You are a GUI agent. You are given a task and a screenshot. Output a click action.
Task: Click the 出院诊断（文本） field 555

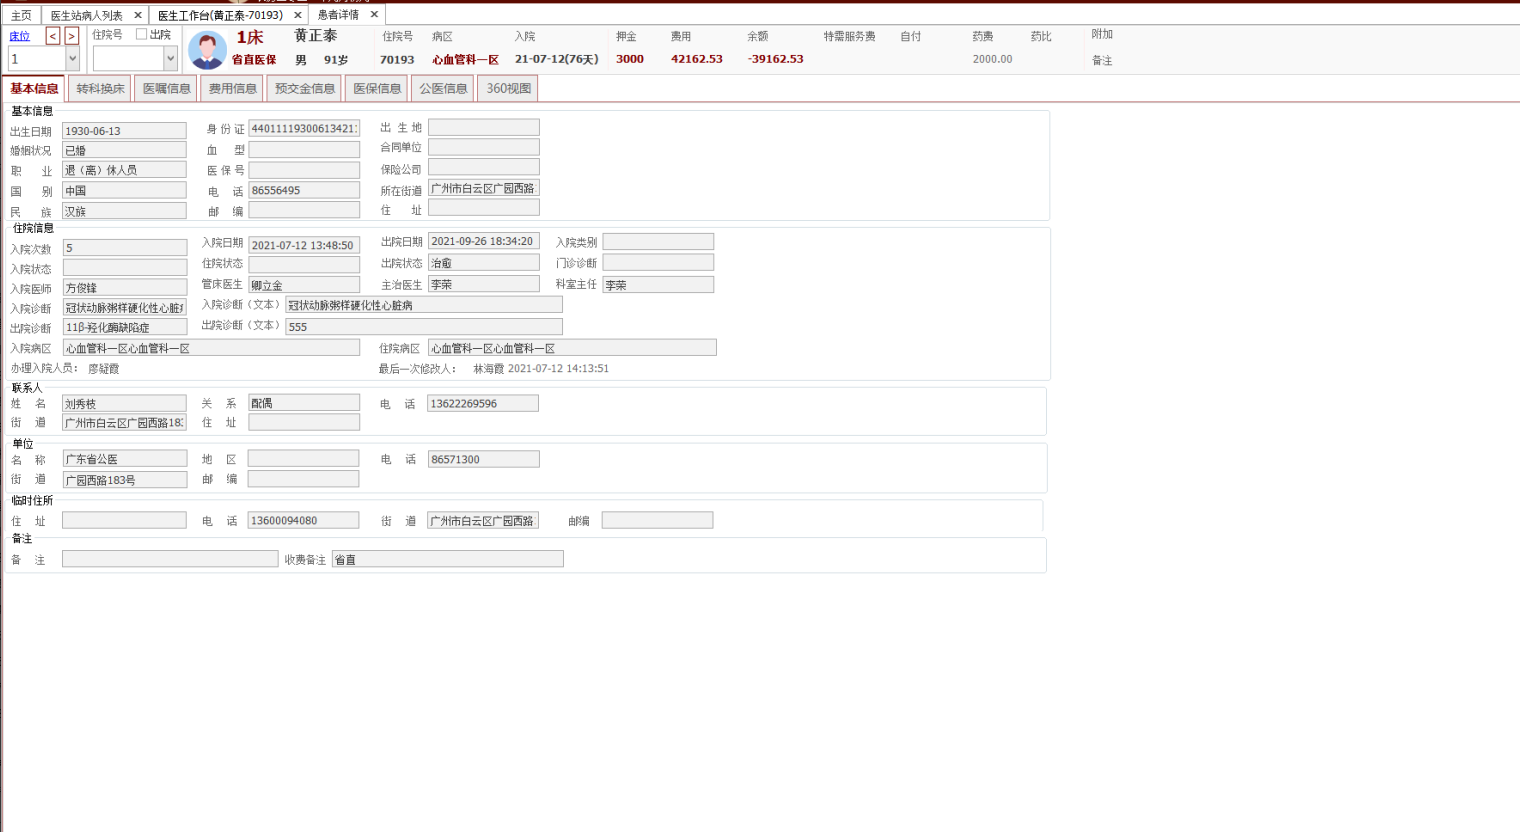(x=424, y=327)
